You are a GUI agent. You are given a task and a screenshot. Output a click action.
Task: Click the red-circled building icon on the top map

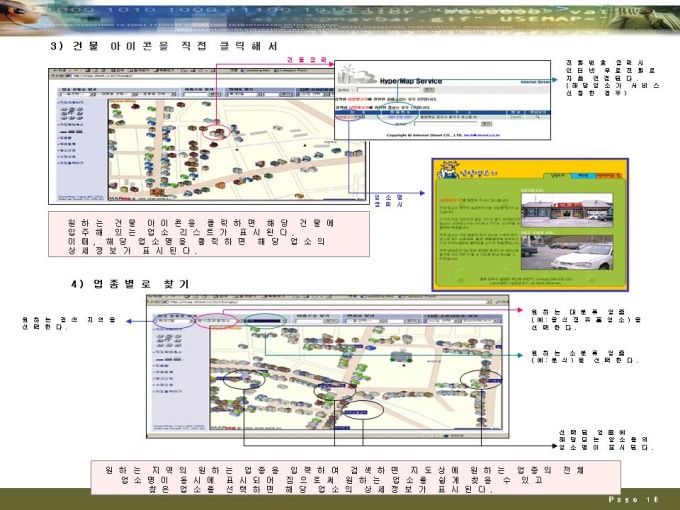pyautogui.click(x=216, y=132)
